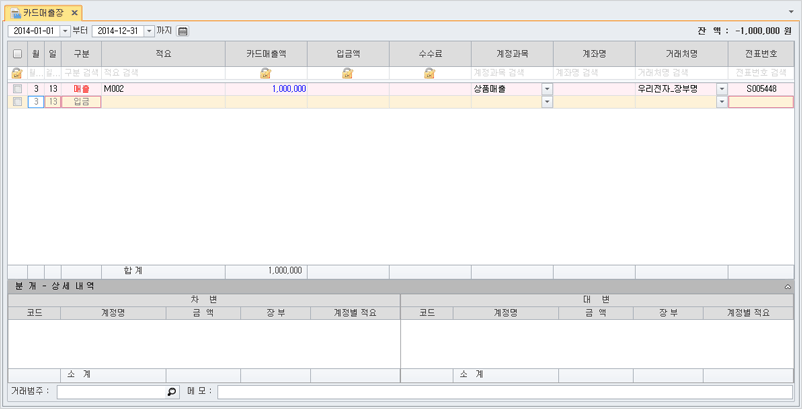Click the 차 변 section header
Screen dimensions: 802x409
pyautogui.click(x=204, y=300)
